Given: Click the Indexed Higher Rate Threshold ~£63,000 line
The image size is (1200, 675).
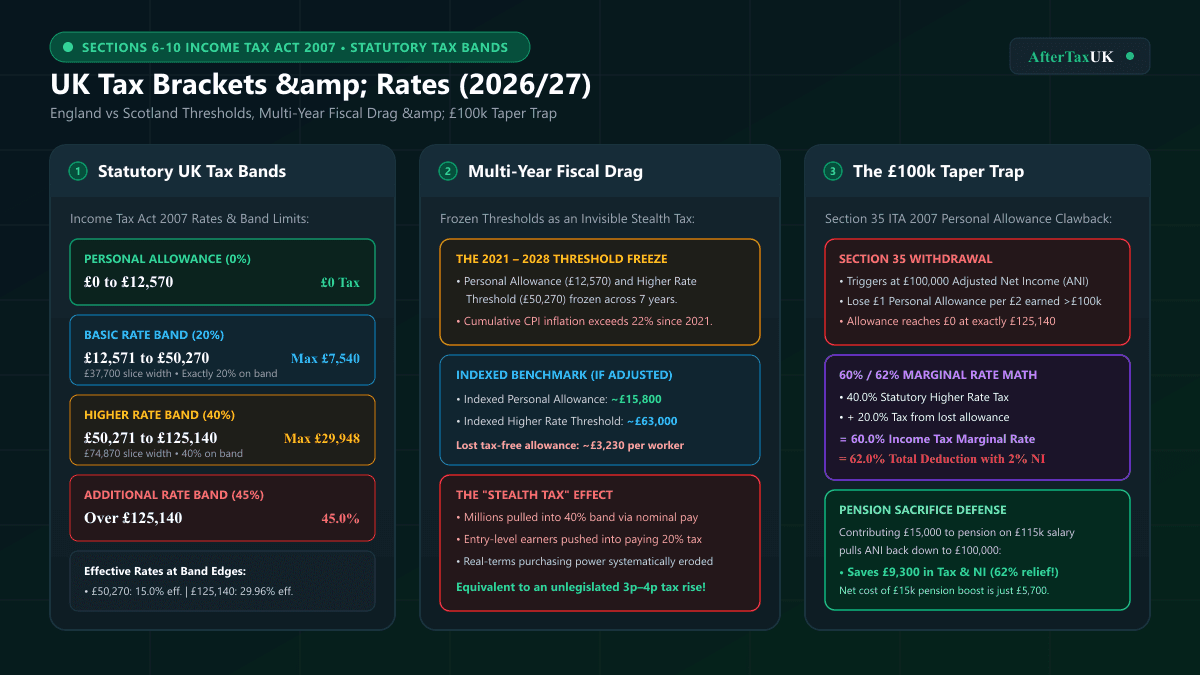Looking at the screenshot, I should coord(566,421).
